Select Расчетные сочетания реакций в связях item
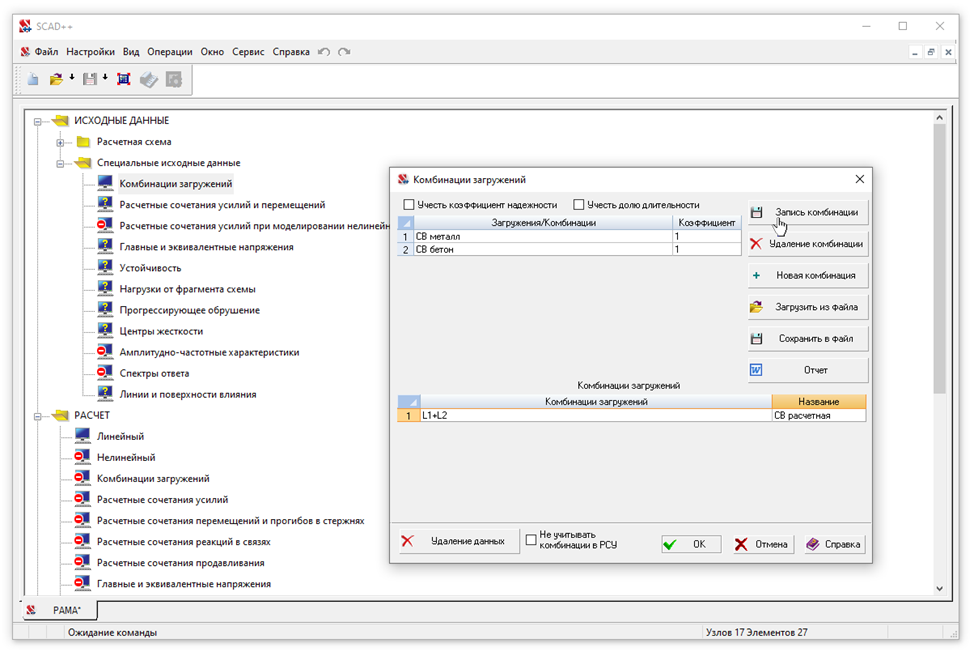The image size is (974, 652). 183,541
